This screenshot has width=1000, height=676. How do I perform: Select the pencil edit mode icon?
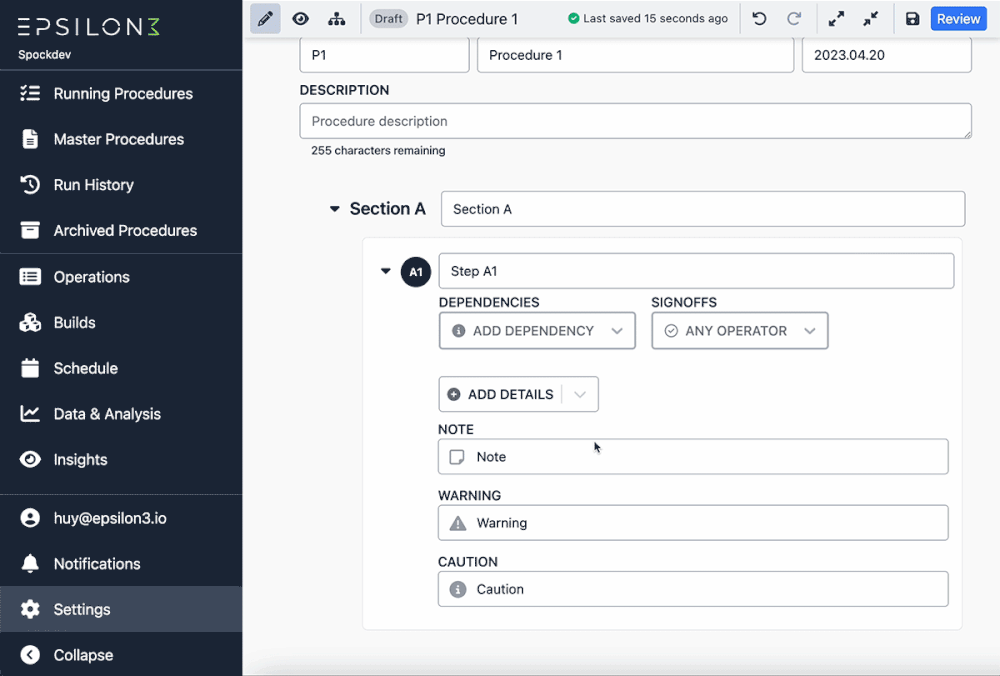pyautogui.click(x=265, y=18)
